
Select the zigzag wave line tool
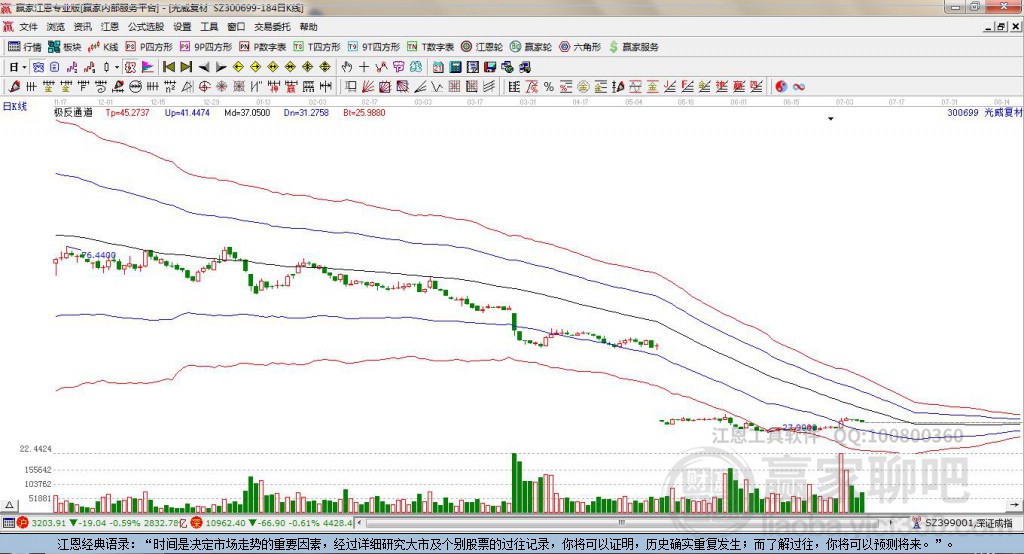(436, 86)
